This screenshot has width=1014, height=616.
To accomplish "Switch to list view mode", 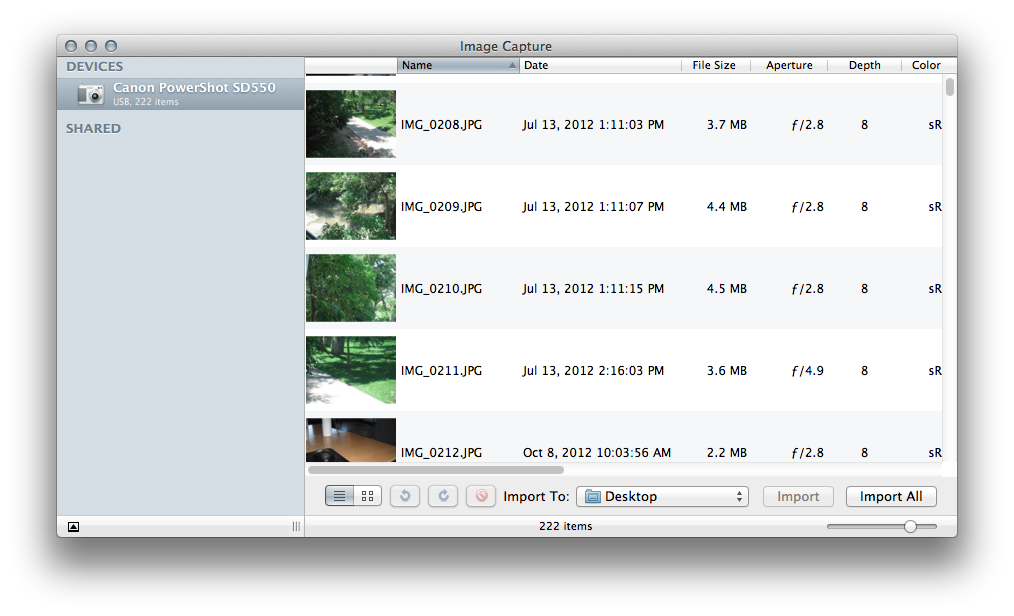I will click(x=340, y=496).
